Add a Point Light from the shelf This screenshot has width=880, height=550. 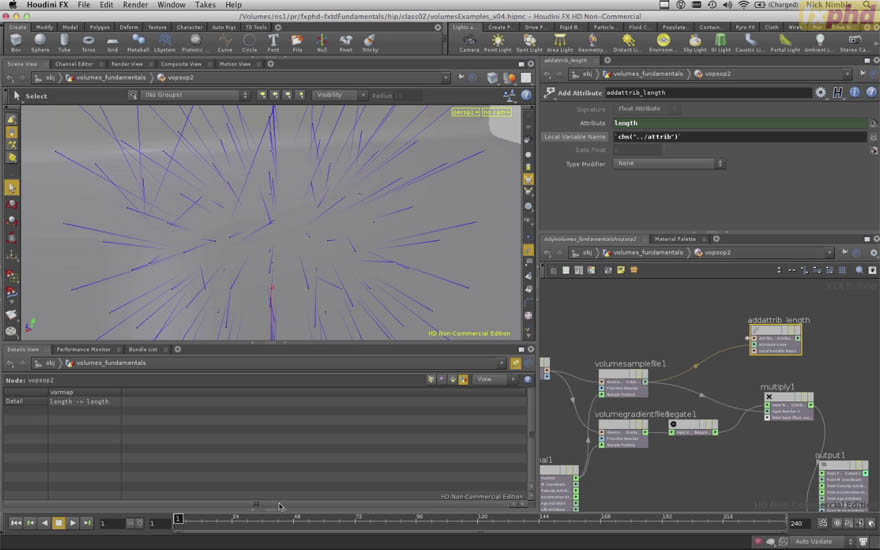click(497, 42)
